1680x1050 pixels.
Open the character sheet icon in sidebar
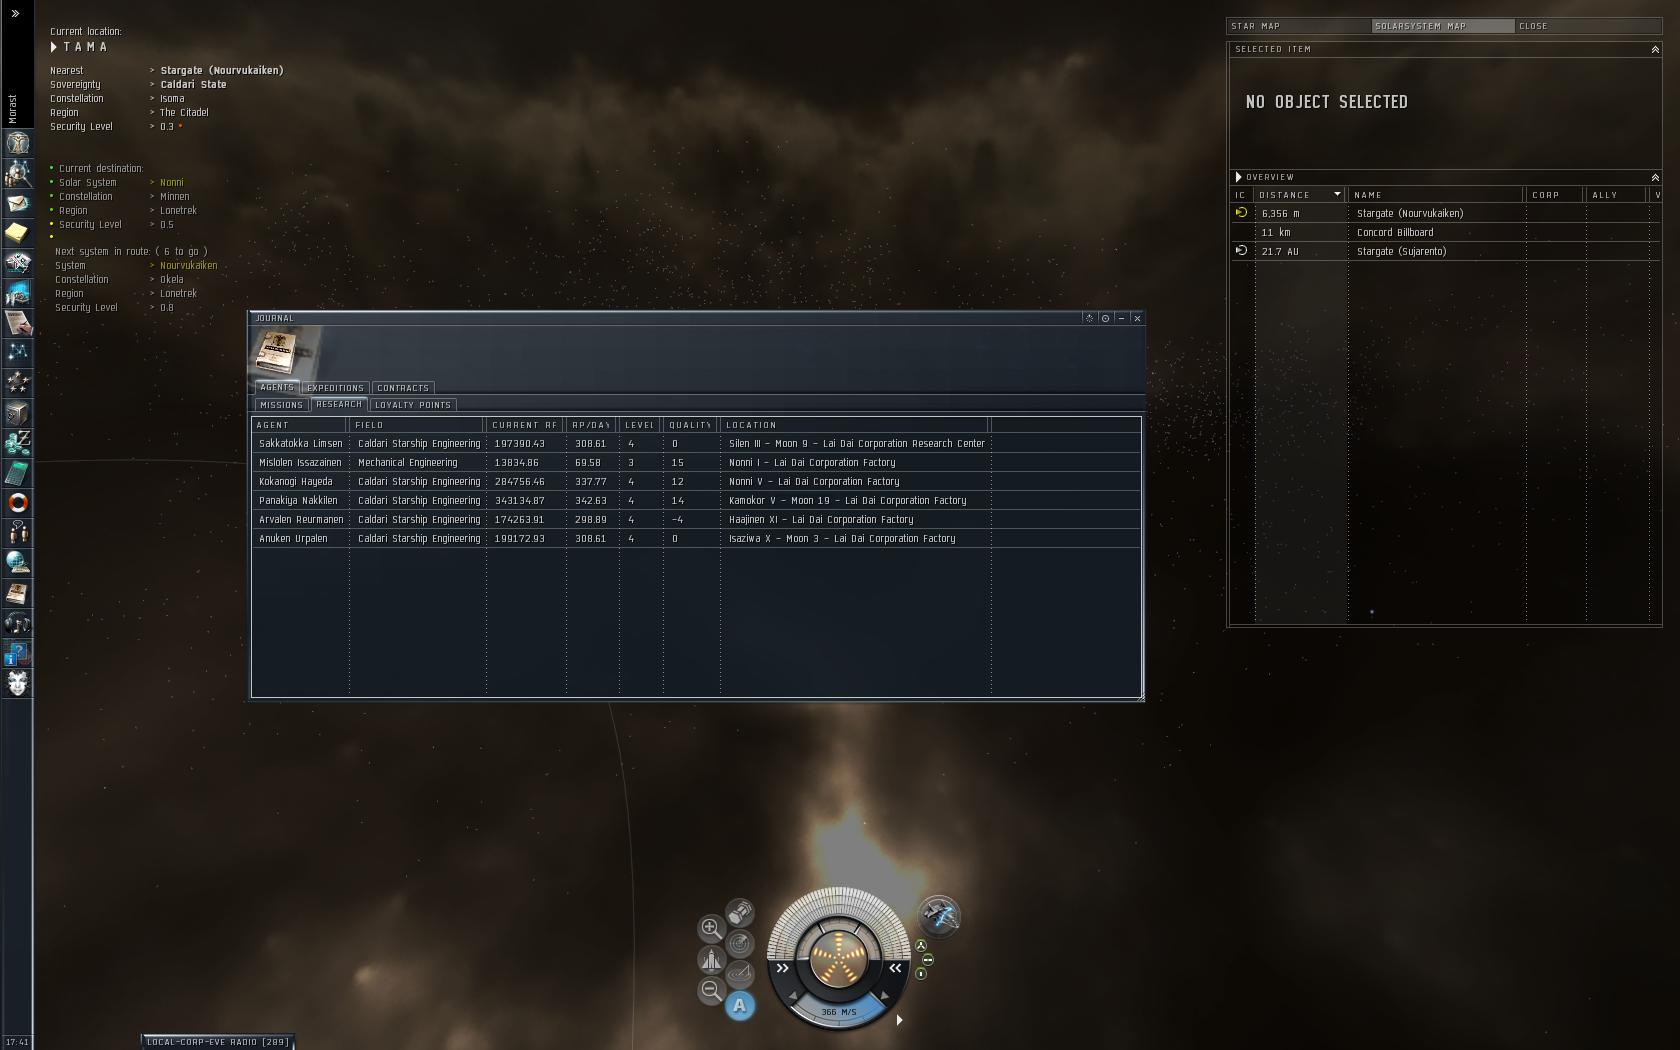pos(17,143)
